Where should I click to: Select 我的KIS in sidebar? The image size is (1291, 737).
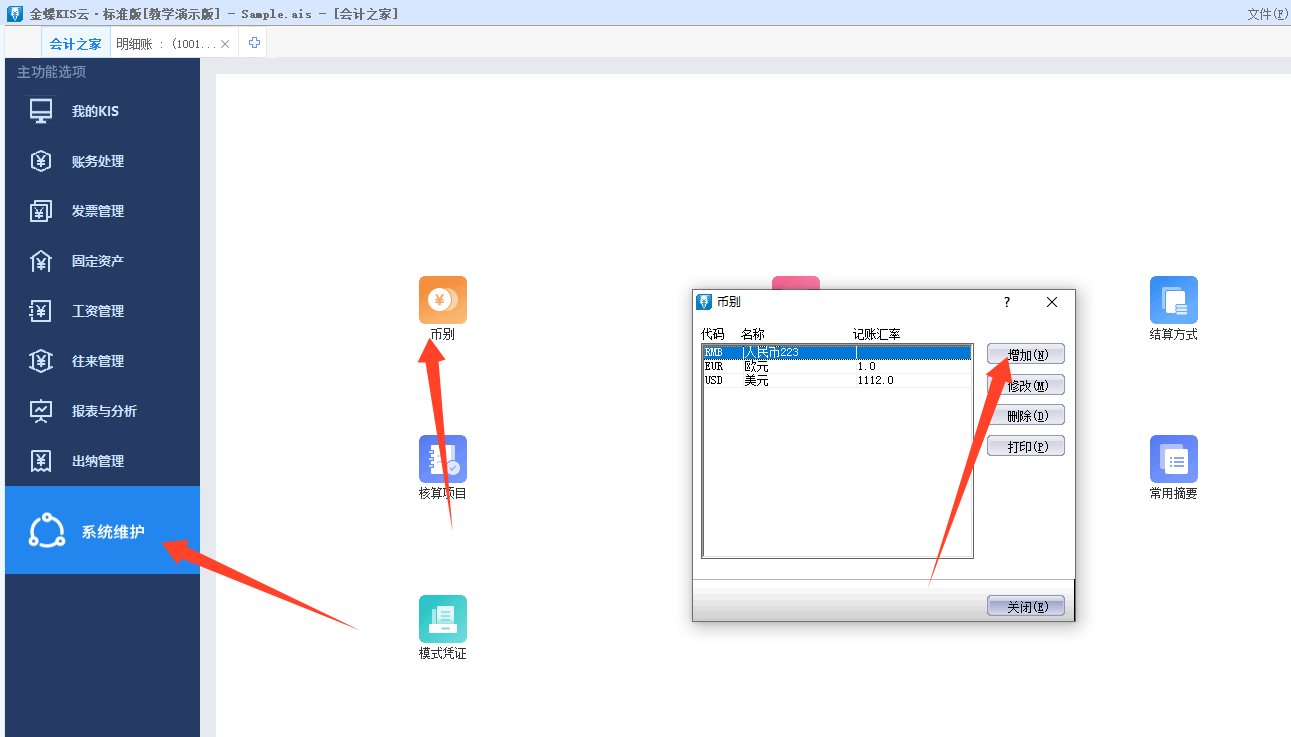pyautogui.click(x=102, y=111)
